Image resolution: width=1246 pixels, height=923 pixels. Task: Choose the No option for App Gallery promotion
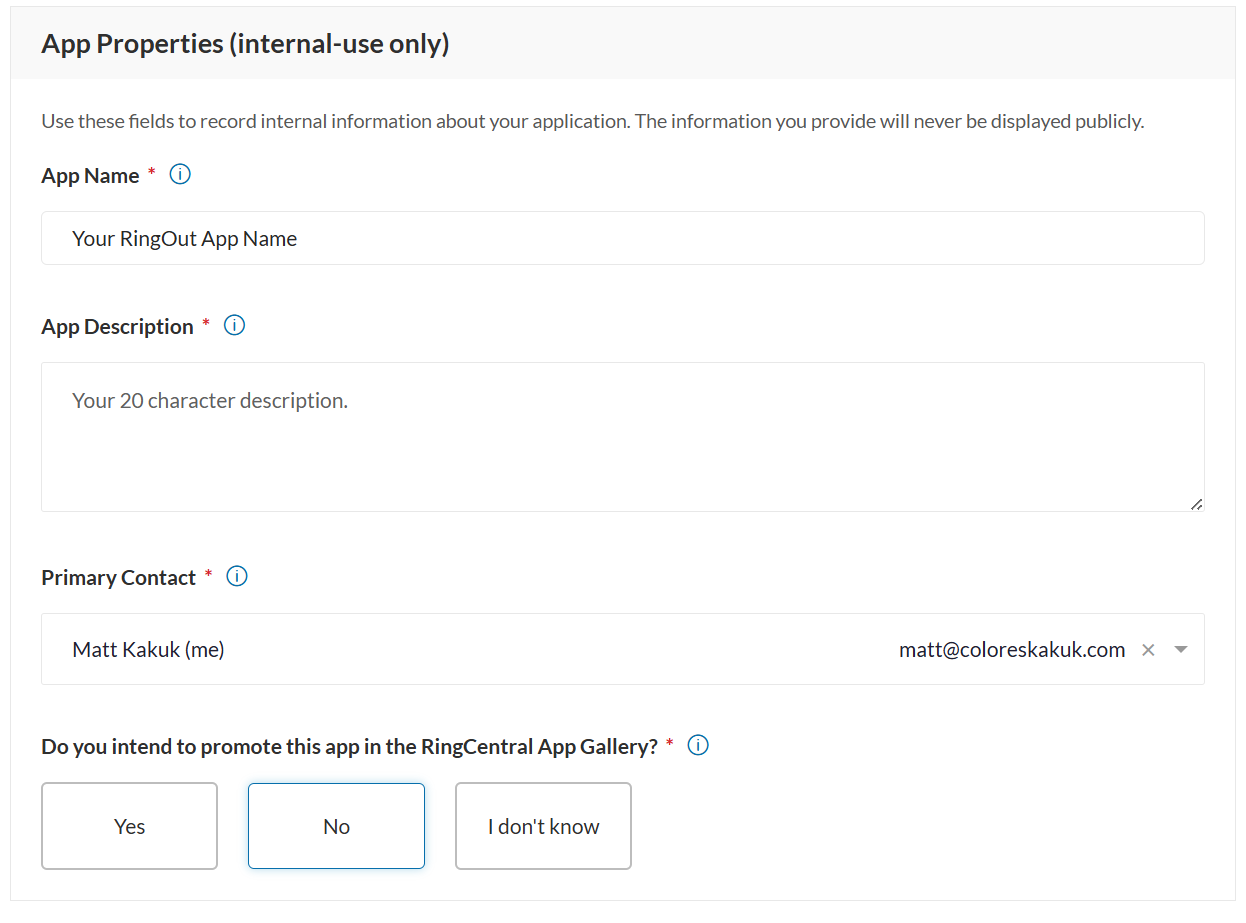(x=336, y=826)
